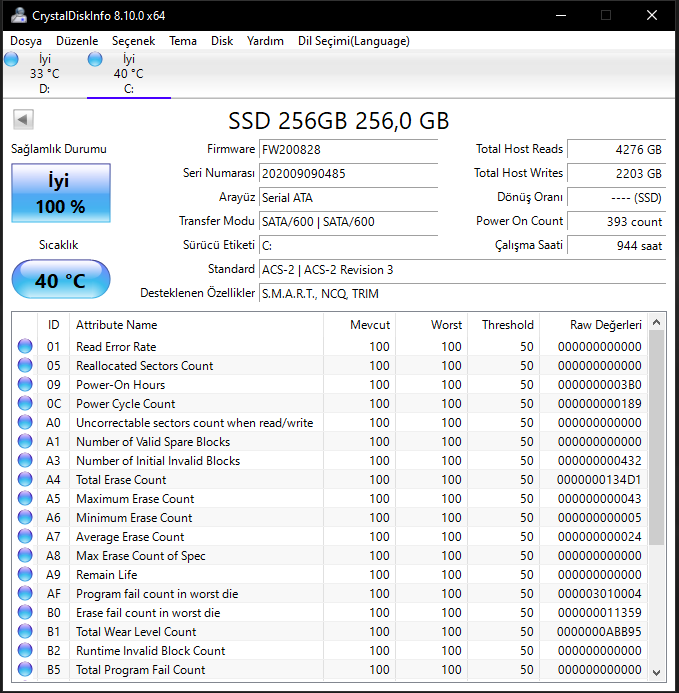The width and height of the screenshot is (679, 693).
Task: Open the Tema menu
Action: [x=183, y=41]
